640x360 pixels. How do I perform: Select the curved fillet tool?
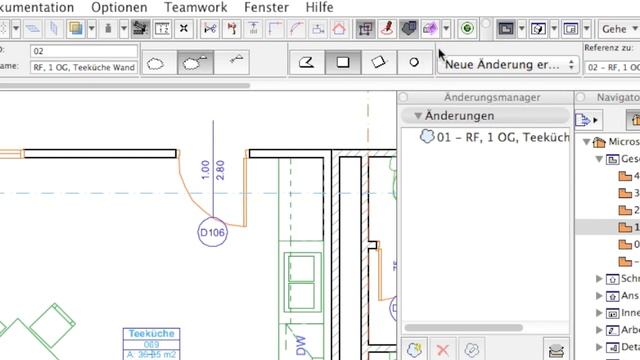[x=296, y=29]
